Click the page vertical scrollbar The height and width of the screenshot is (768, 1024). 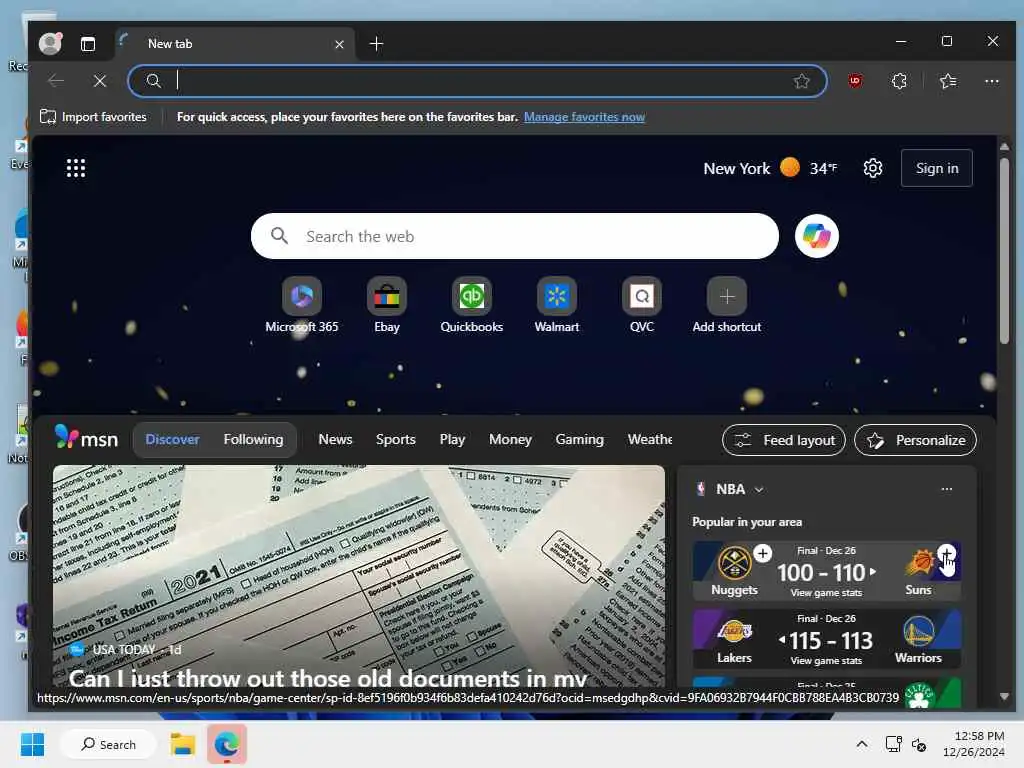pos(1004,251)
